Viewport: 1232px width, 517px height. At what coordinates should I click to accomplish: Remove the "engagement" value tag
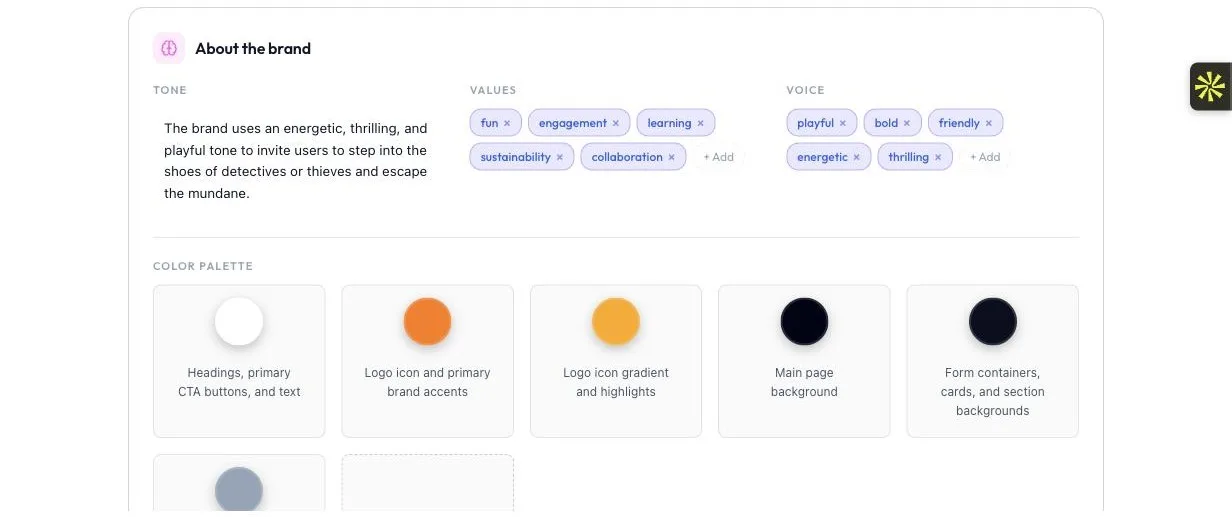click(616, 123)
